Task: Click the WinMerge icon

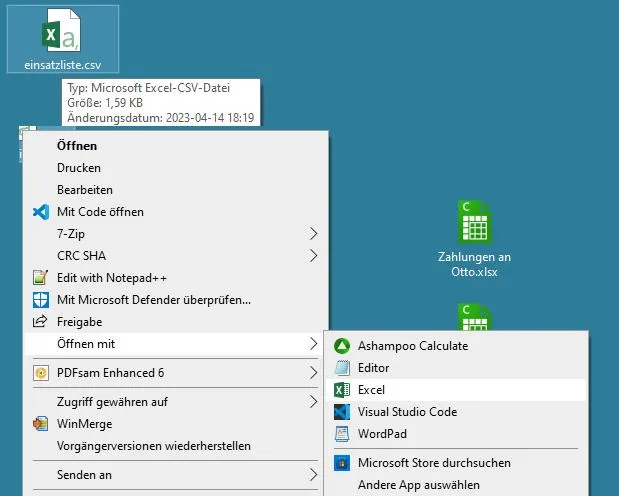Action: coord(41,424)
